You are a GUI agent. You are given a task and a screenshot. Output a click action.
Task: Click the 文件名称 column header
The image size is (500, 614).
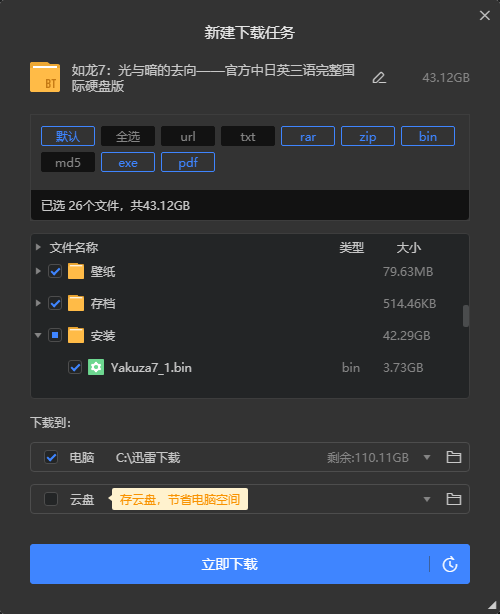tap(74, 247)
